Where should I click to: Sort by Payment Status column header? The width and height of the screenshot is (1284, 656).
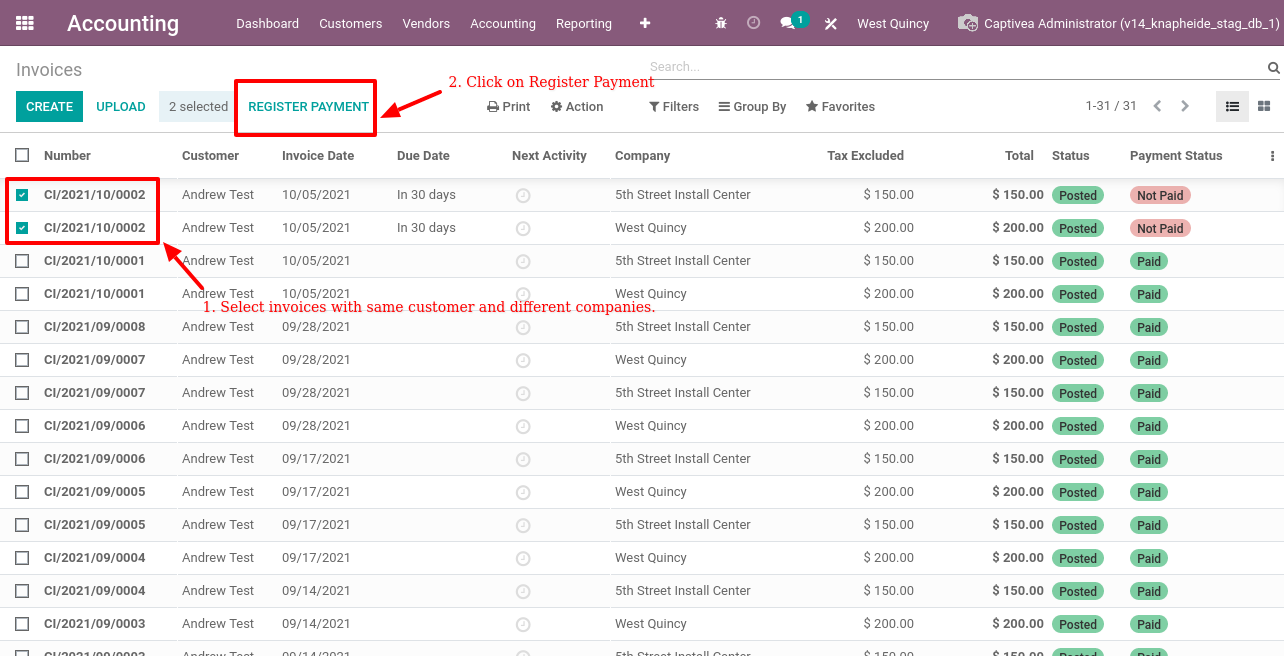(x=1176, y=156)
